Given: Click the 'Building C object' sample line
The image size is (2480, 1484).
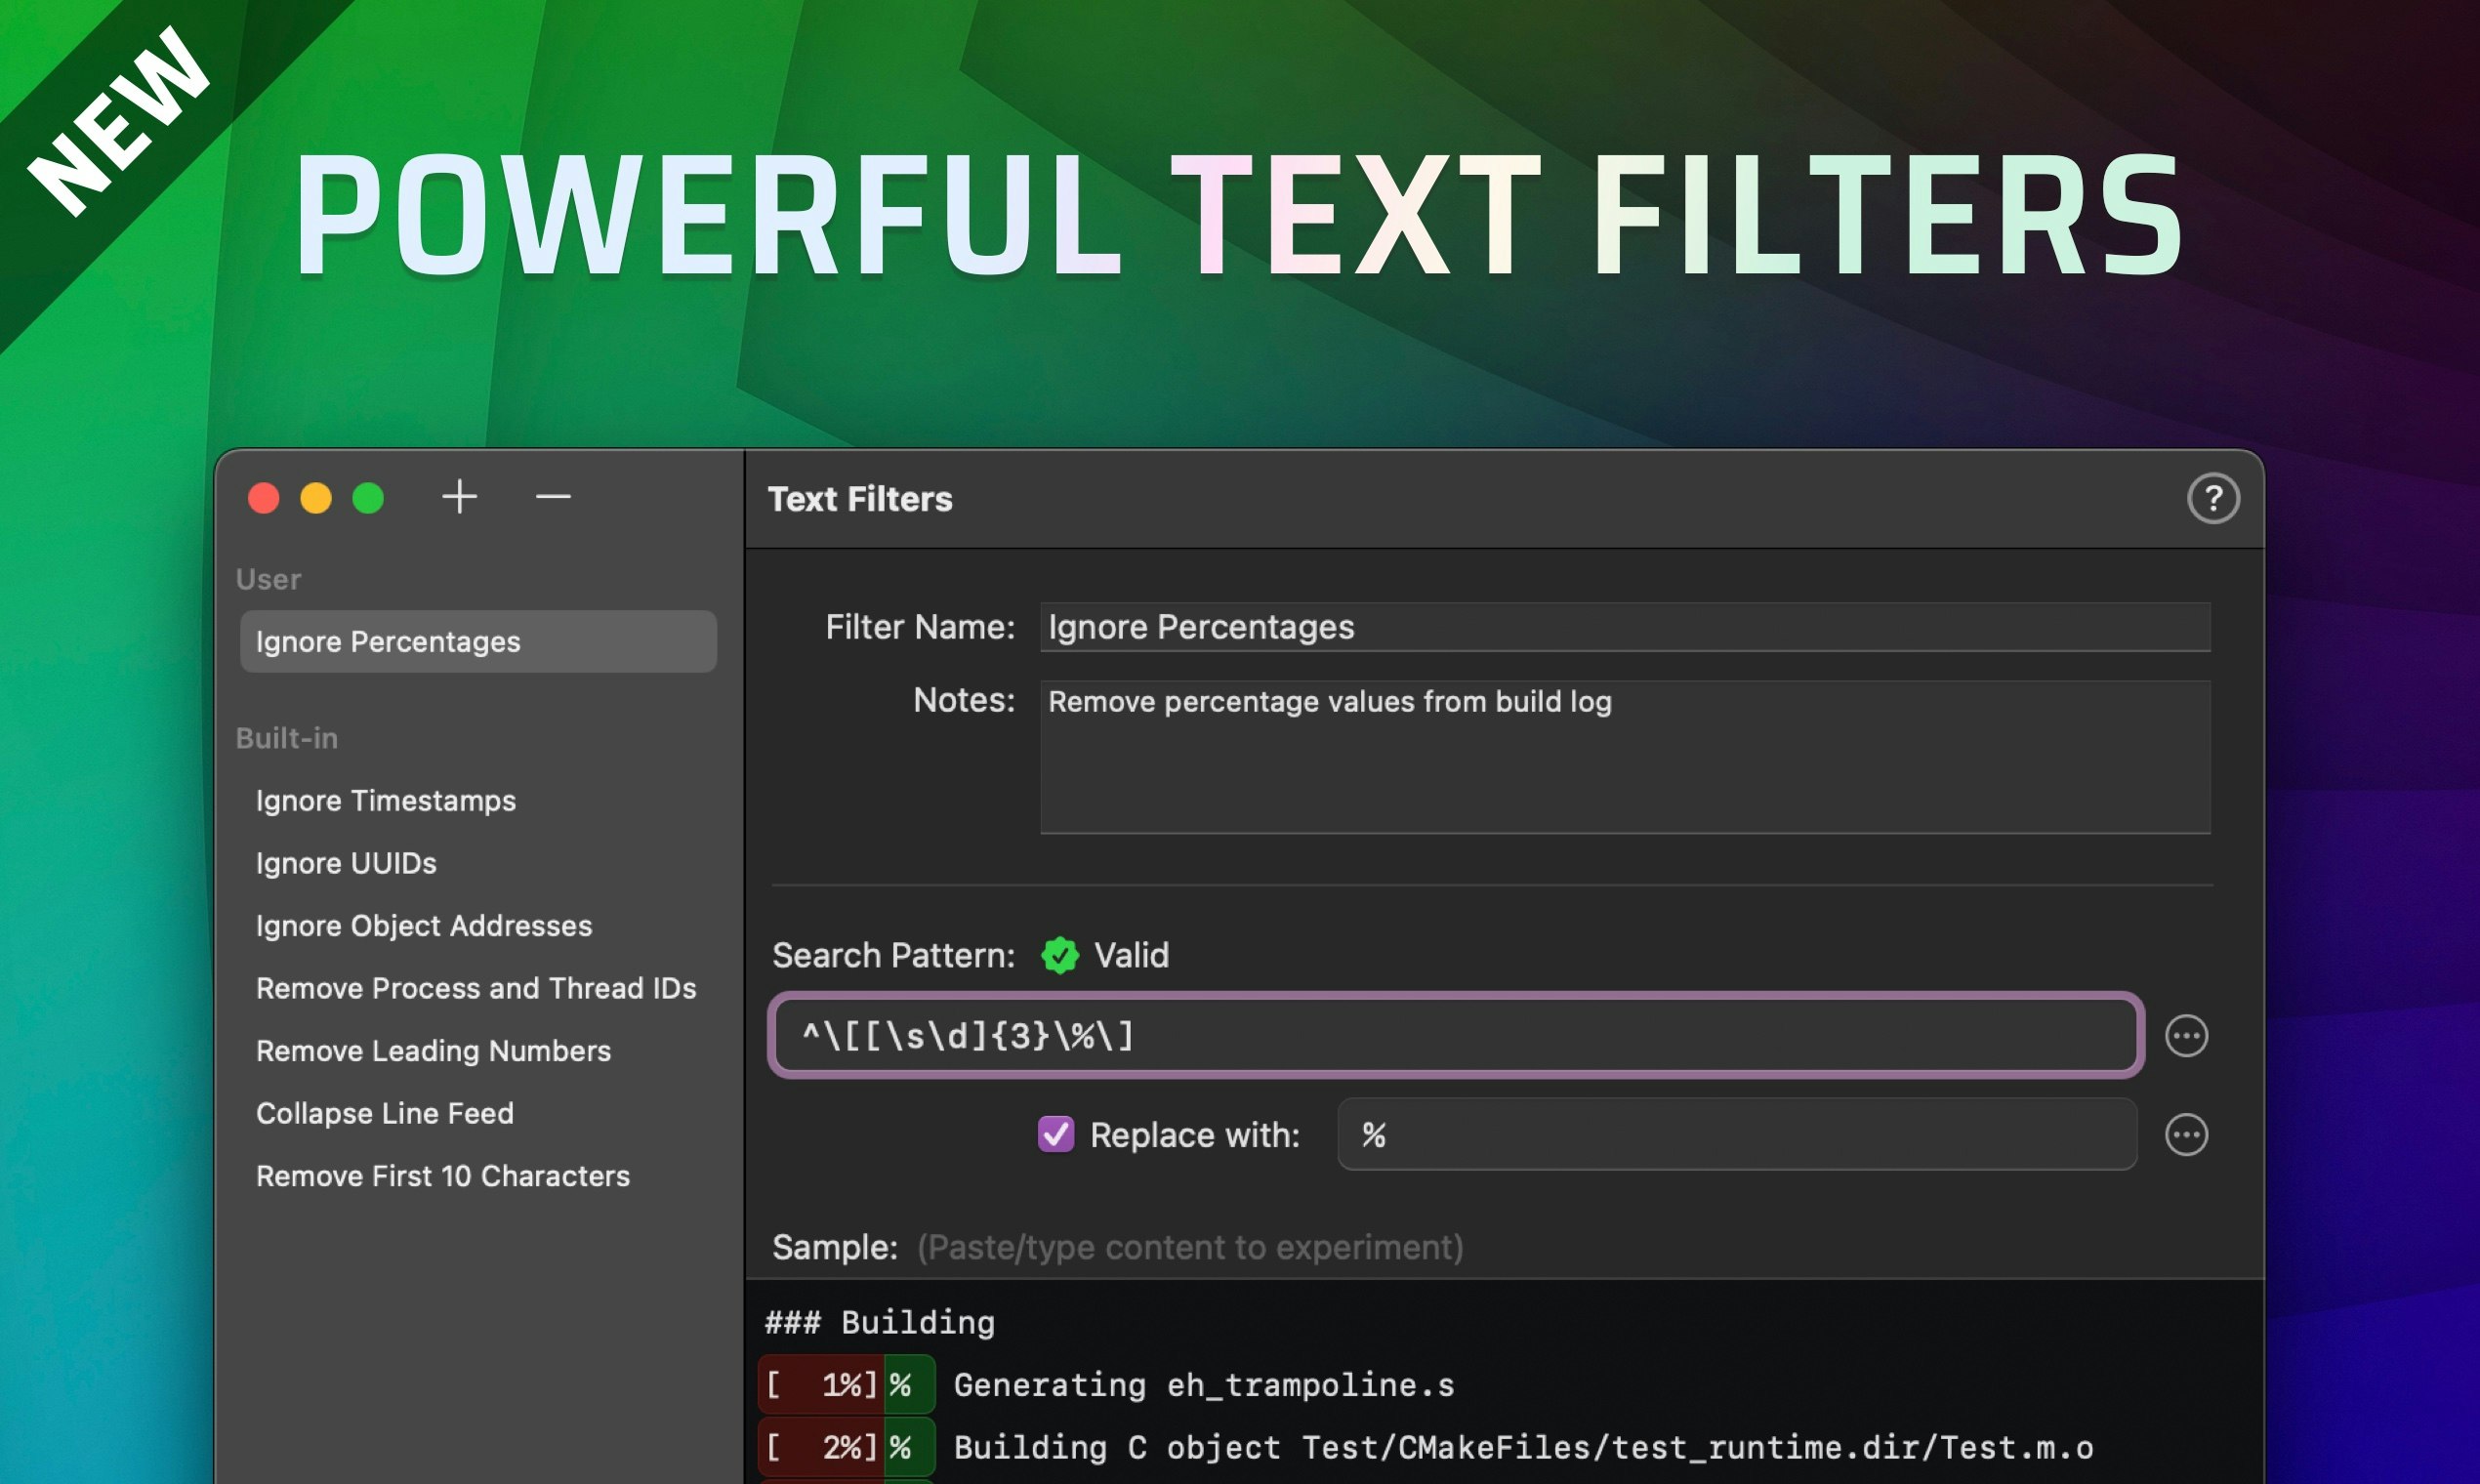Looking at the screenshot, I should [1523, 1448].
